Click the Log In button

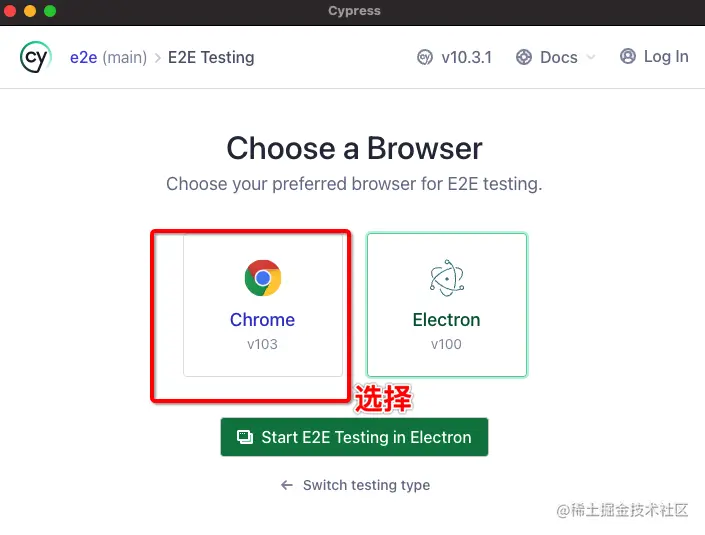[665, 56]
